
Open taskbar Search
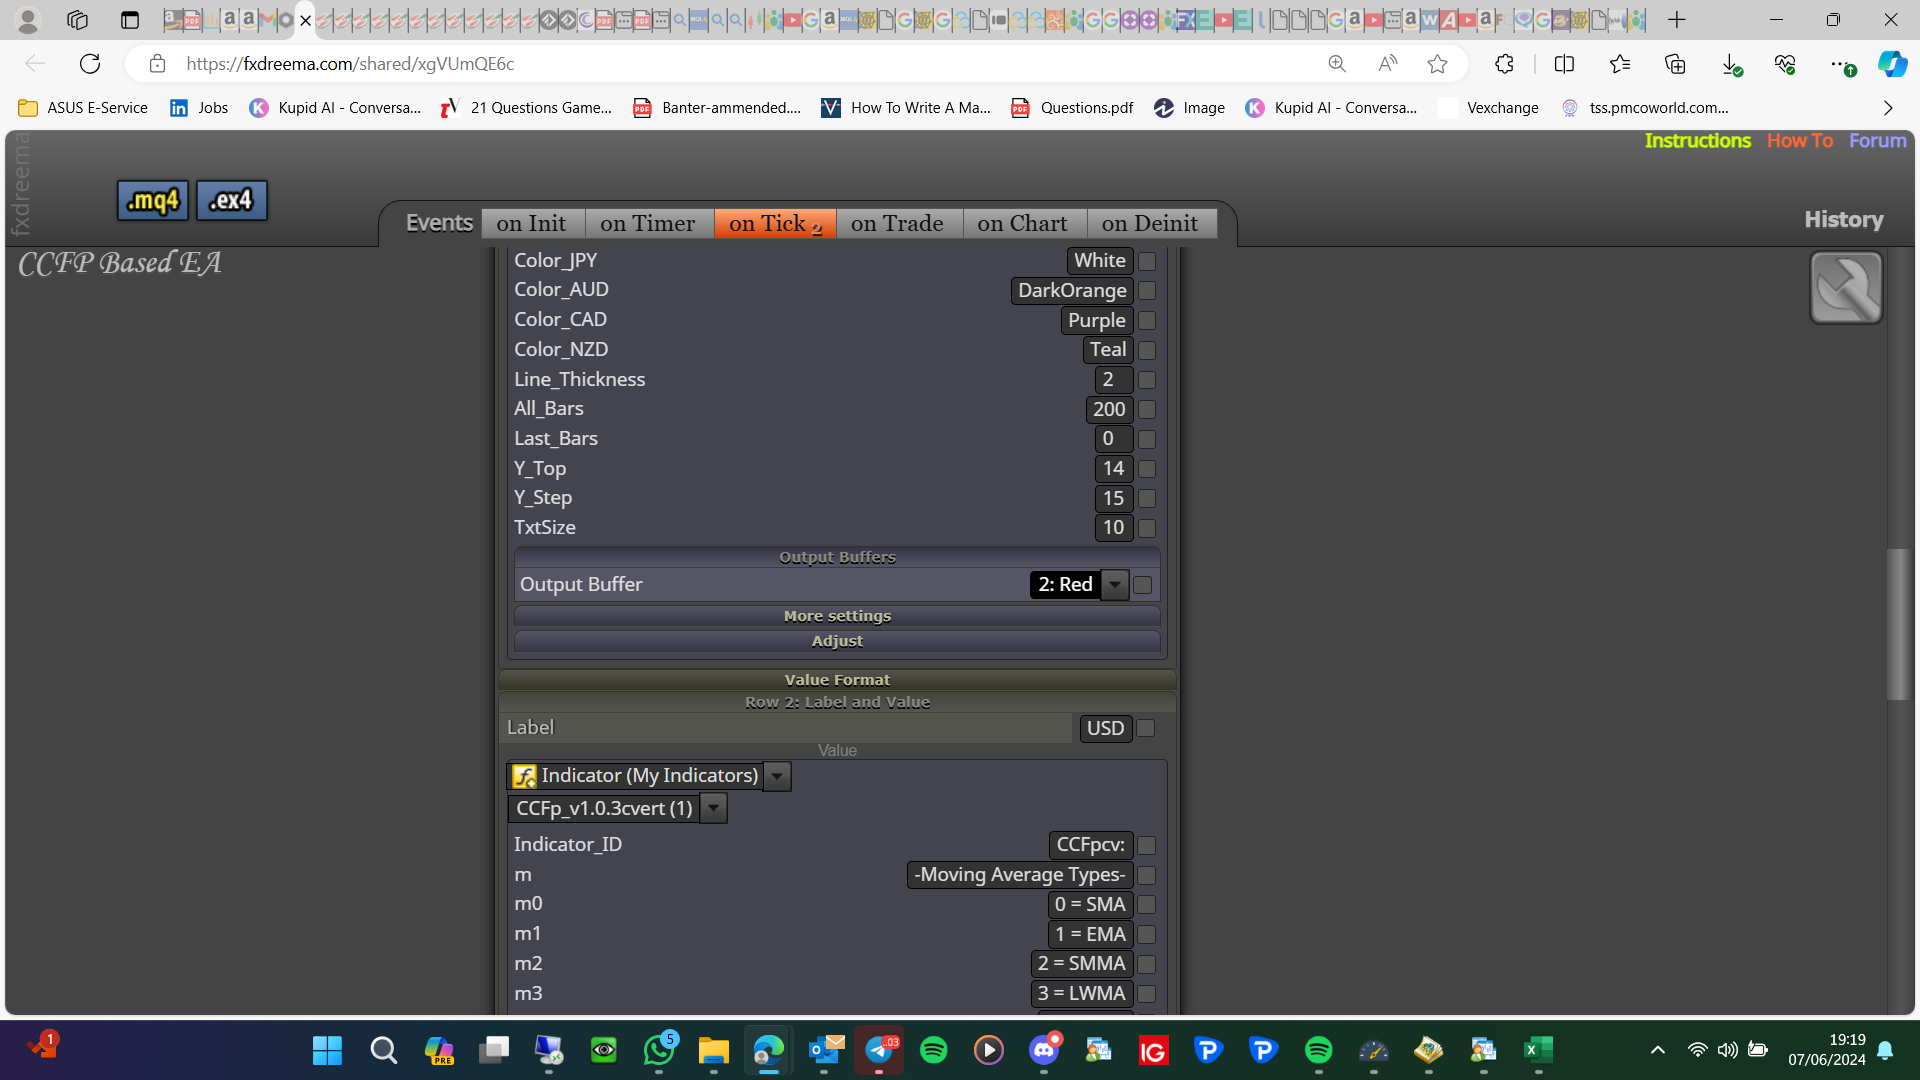coord(383,1050)
